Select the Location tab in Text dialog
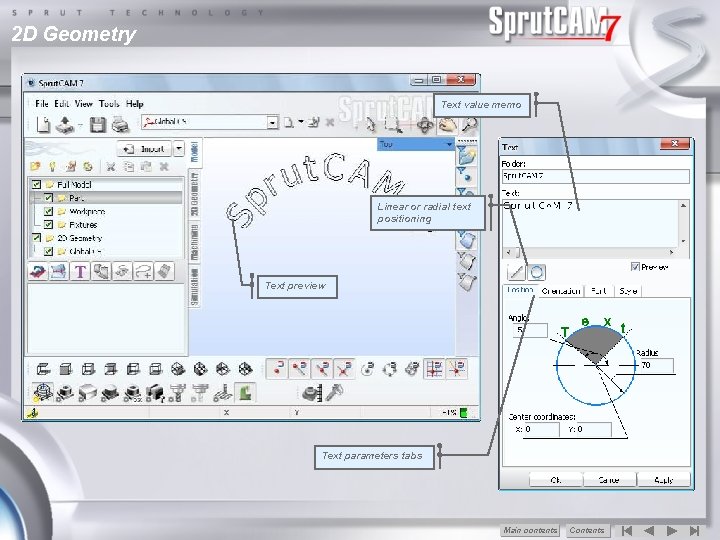 [520, 290]
